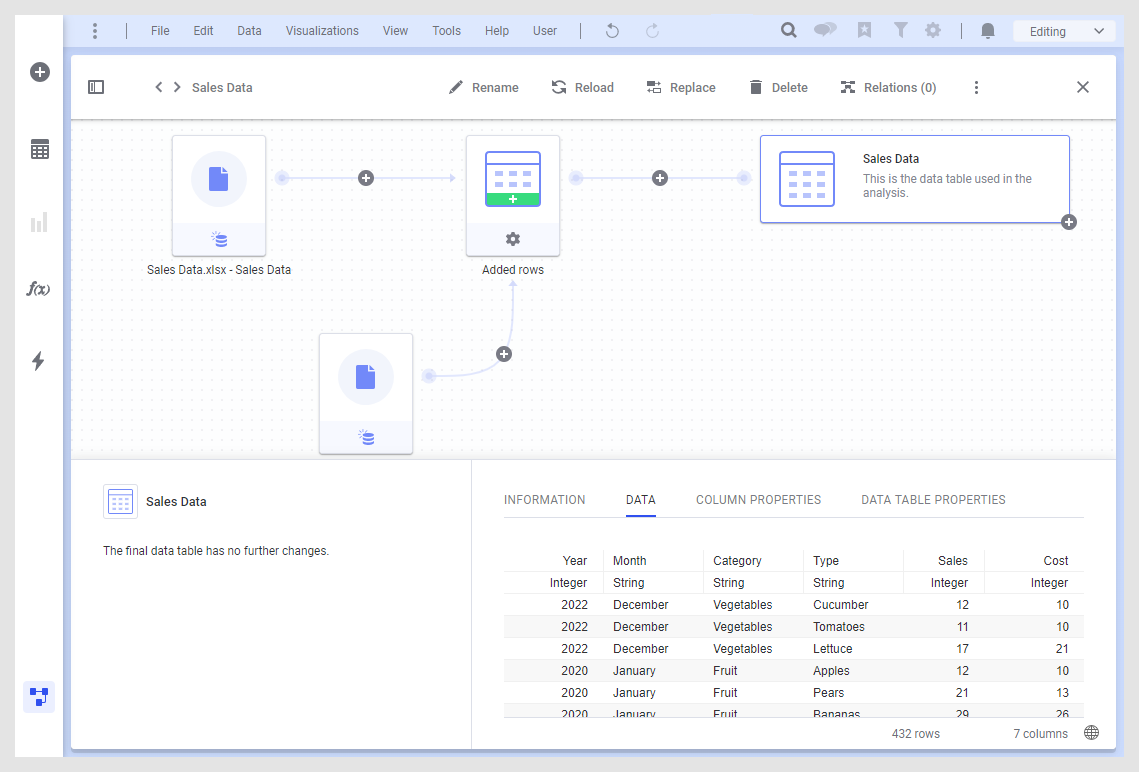Open the Visualizations menu
Screen dimensions: 1139x772
322,31
